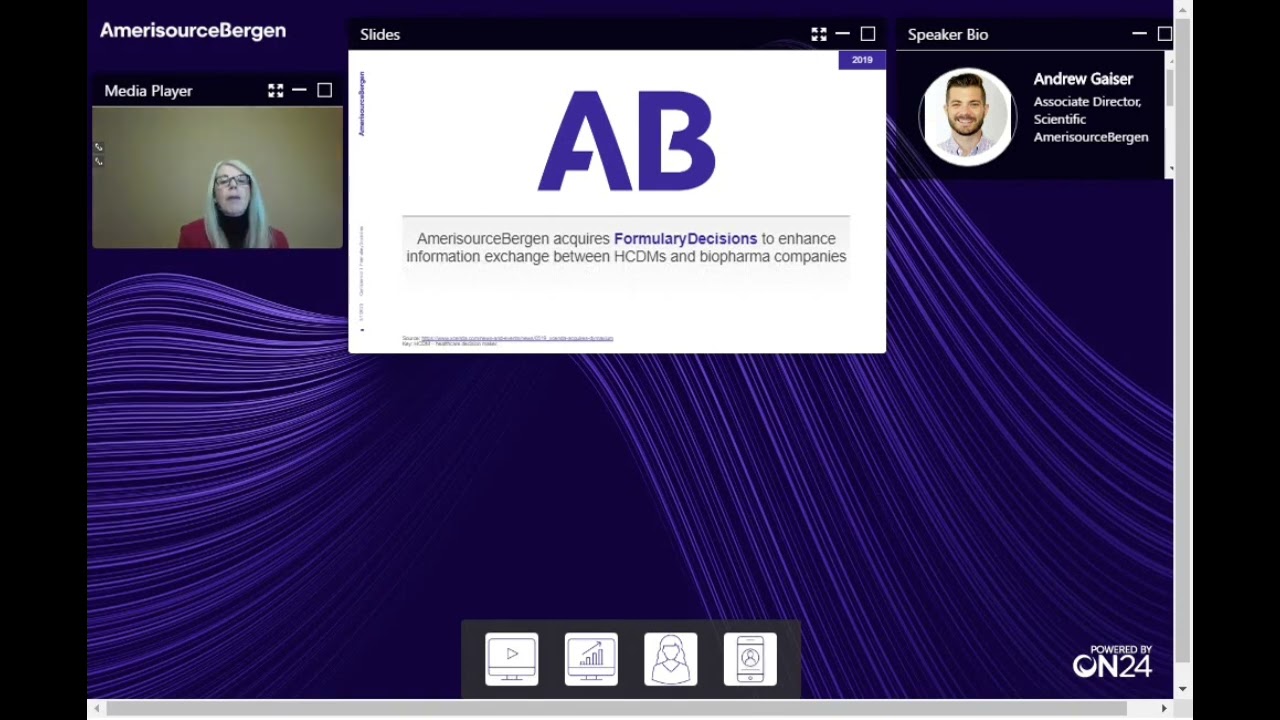Minimize the Slides panel
Screen dimensions: 1280x720
[842, 34]
